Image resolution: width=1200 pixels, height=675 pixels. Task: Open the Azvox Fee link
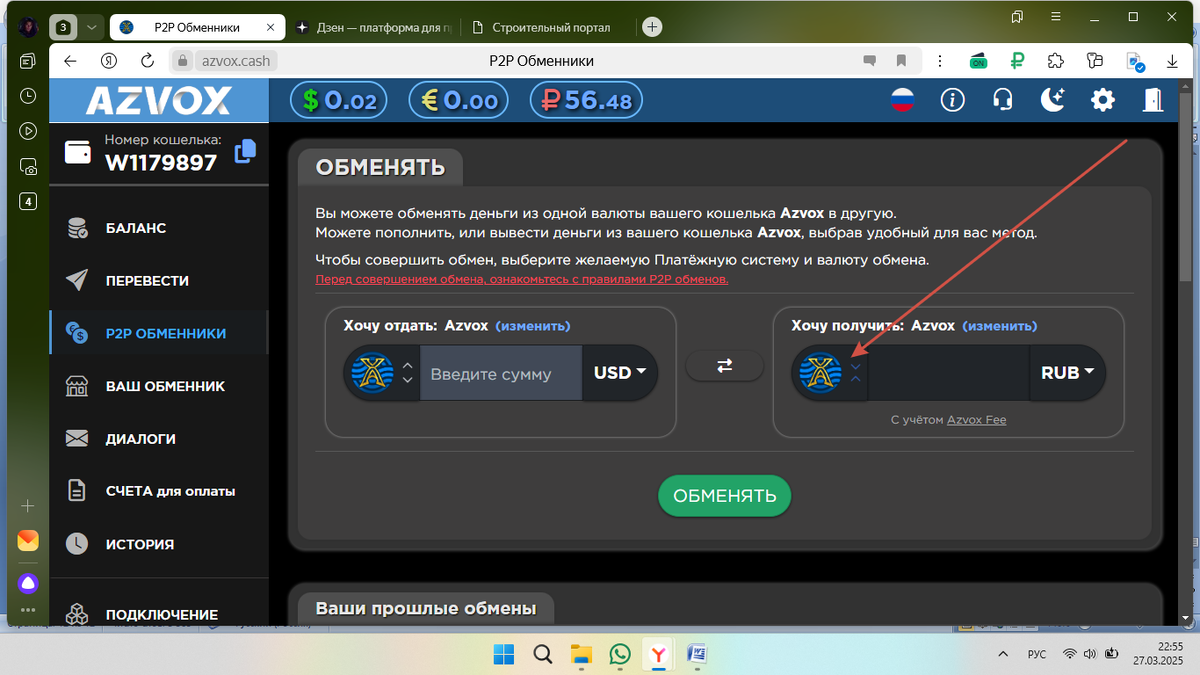click(976, 420)
